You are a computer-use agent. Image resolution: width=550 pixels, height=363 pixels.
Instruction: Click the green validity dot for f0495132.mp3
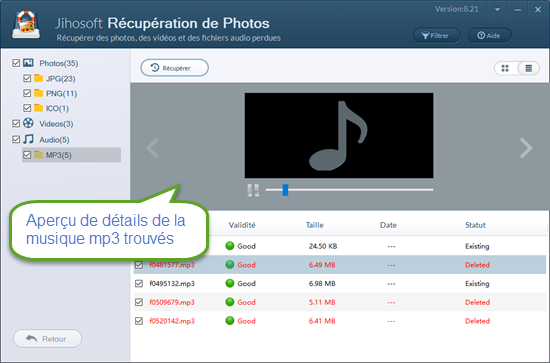point(230,283)
